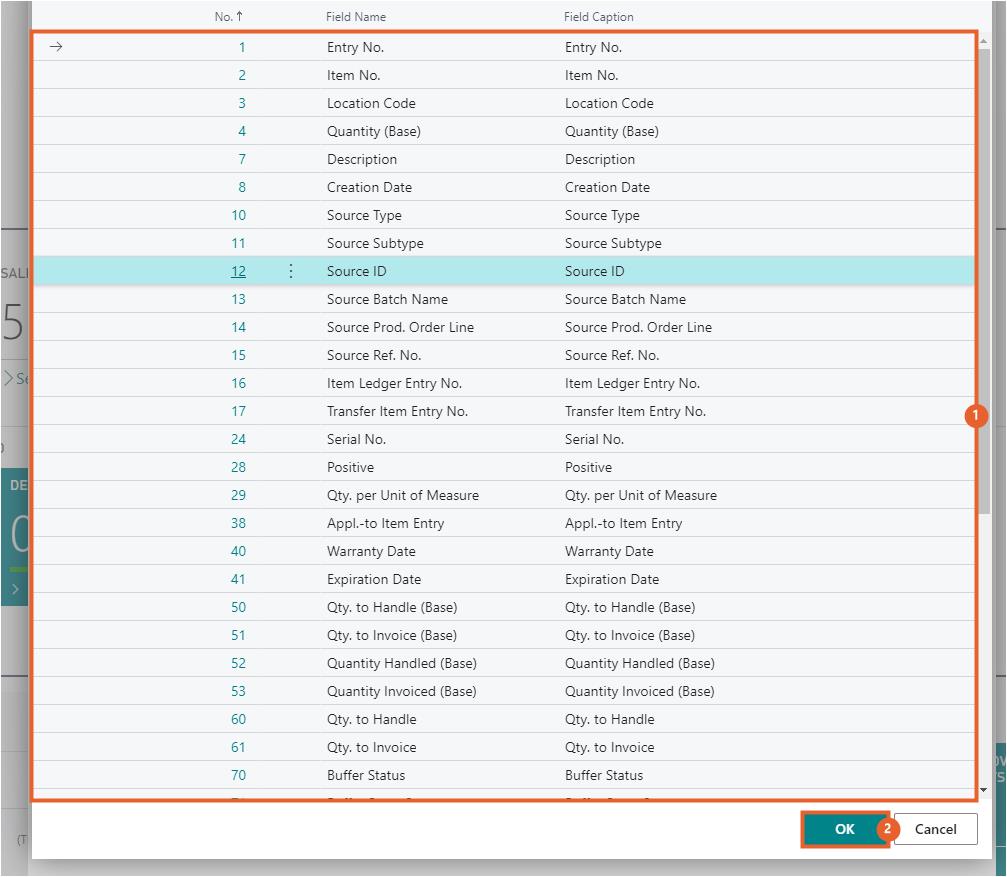
Task: Pick the Expiration Date field name
Action: coord(374,579)
